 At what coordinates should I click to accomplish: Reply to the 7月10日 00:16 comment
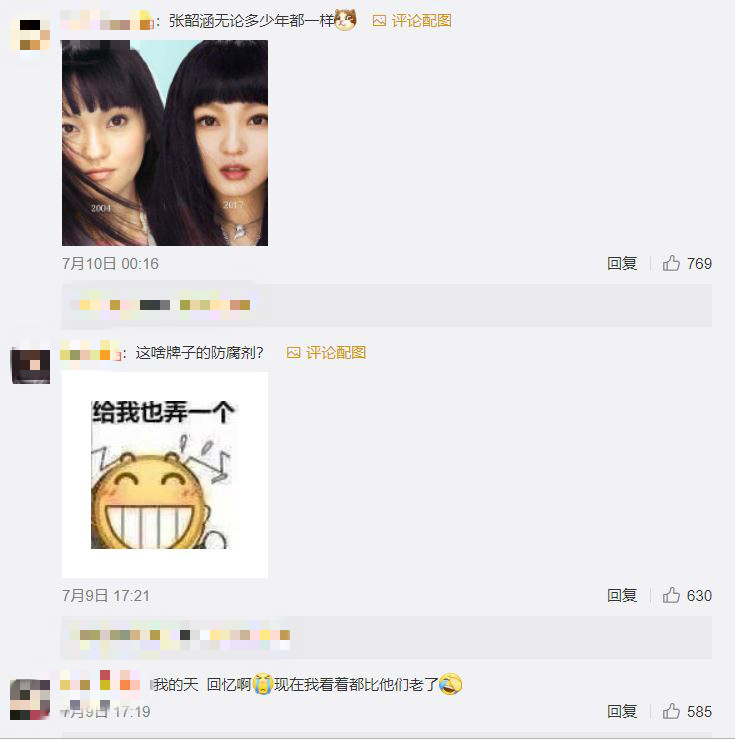click(622, 263)
